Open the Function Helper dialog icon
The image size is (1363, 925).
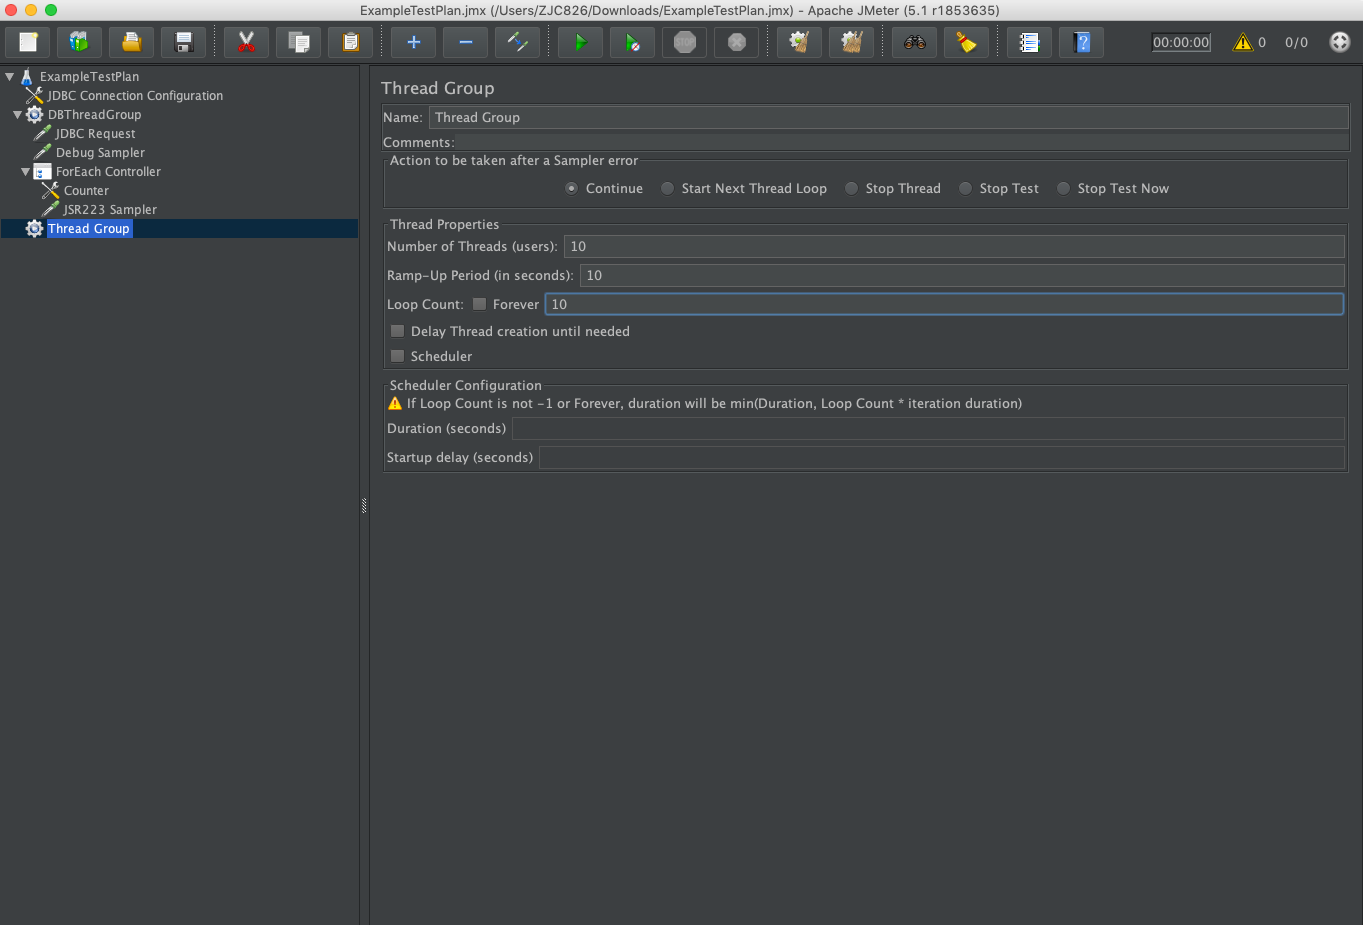1029,42
